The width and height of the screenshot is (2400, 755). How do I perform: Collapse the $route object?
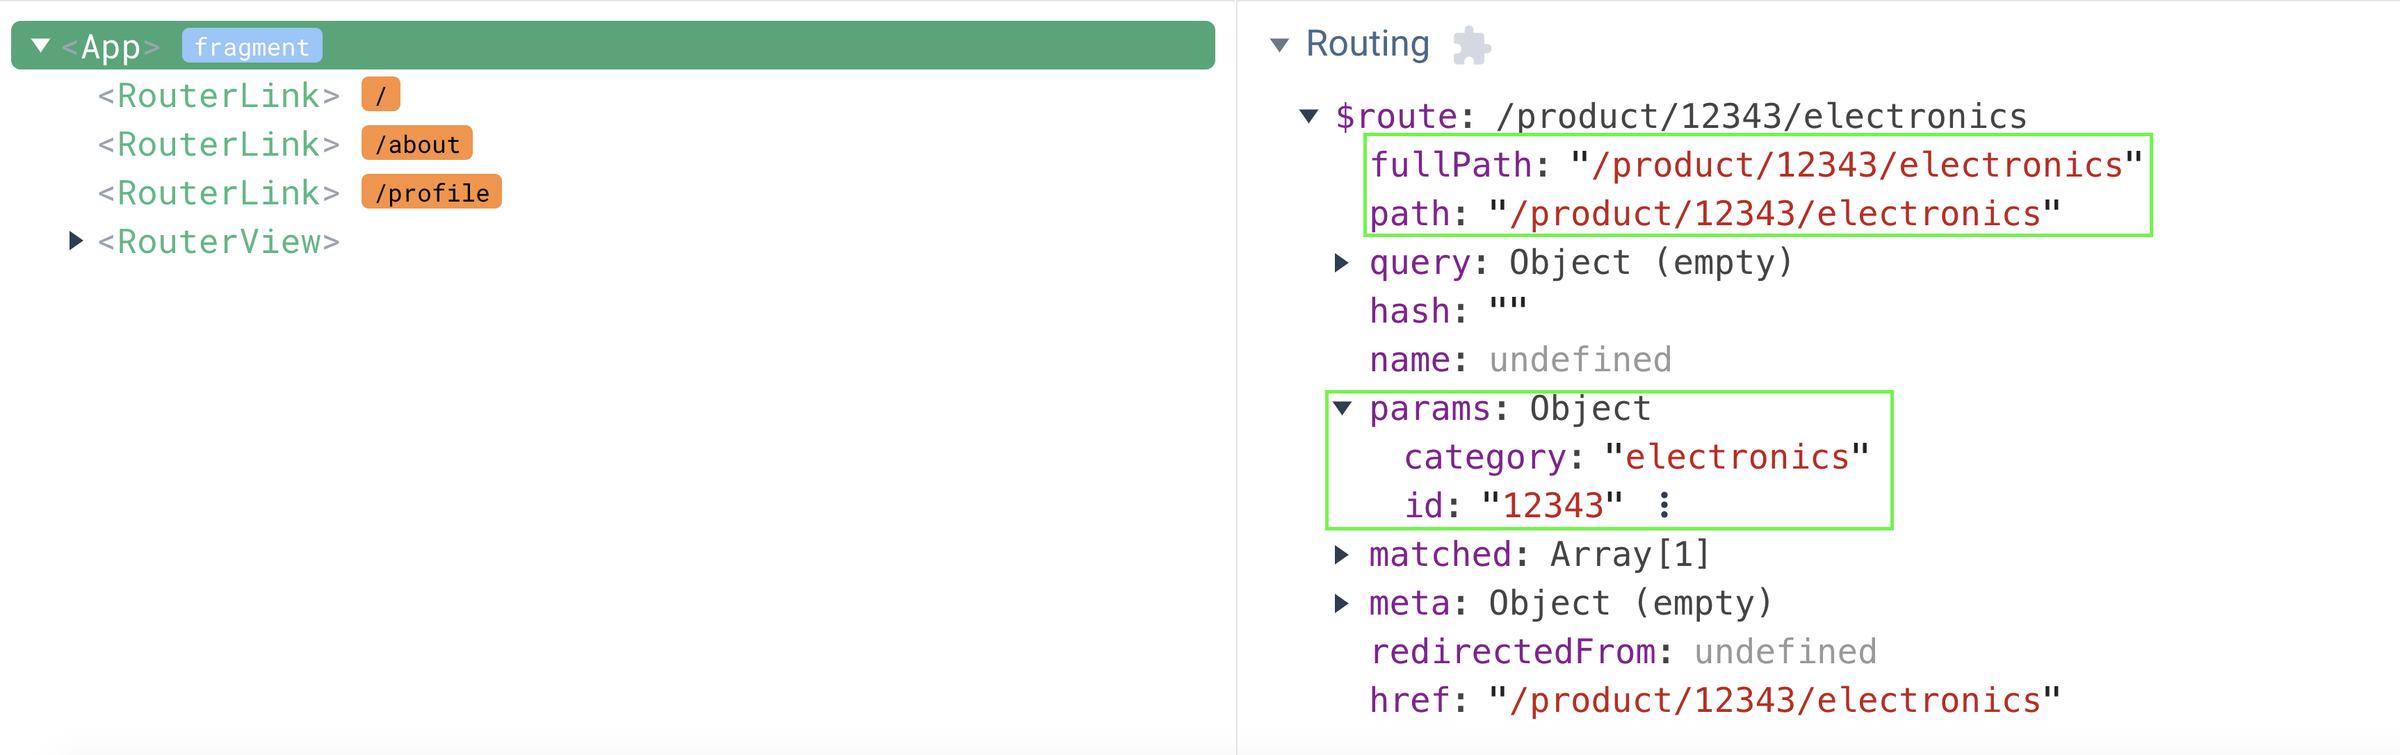point(1309,116)
